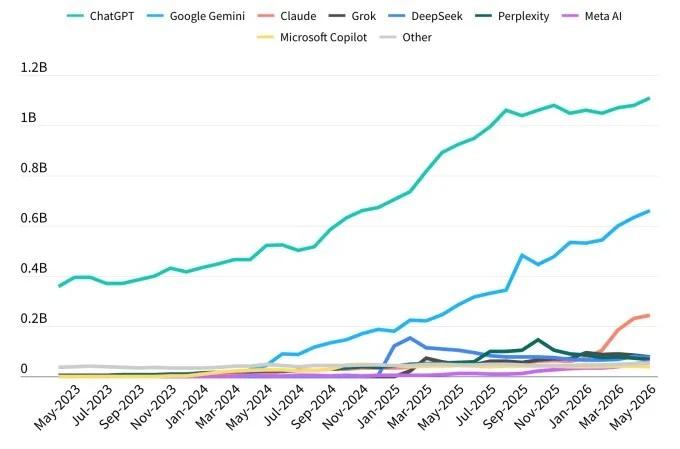This screenshot has width=680, height=449.
Task: Click the Meta AI legend label
Action: tap(603, 16)
